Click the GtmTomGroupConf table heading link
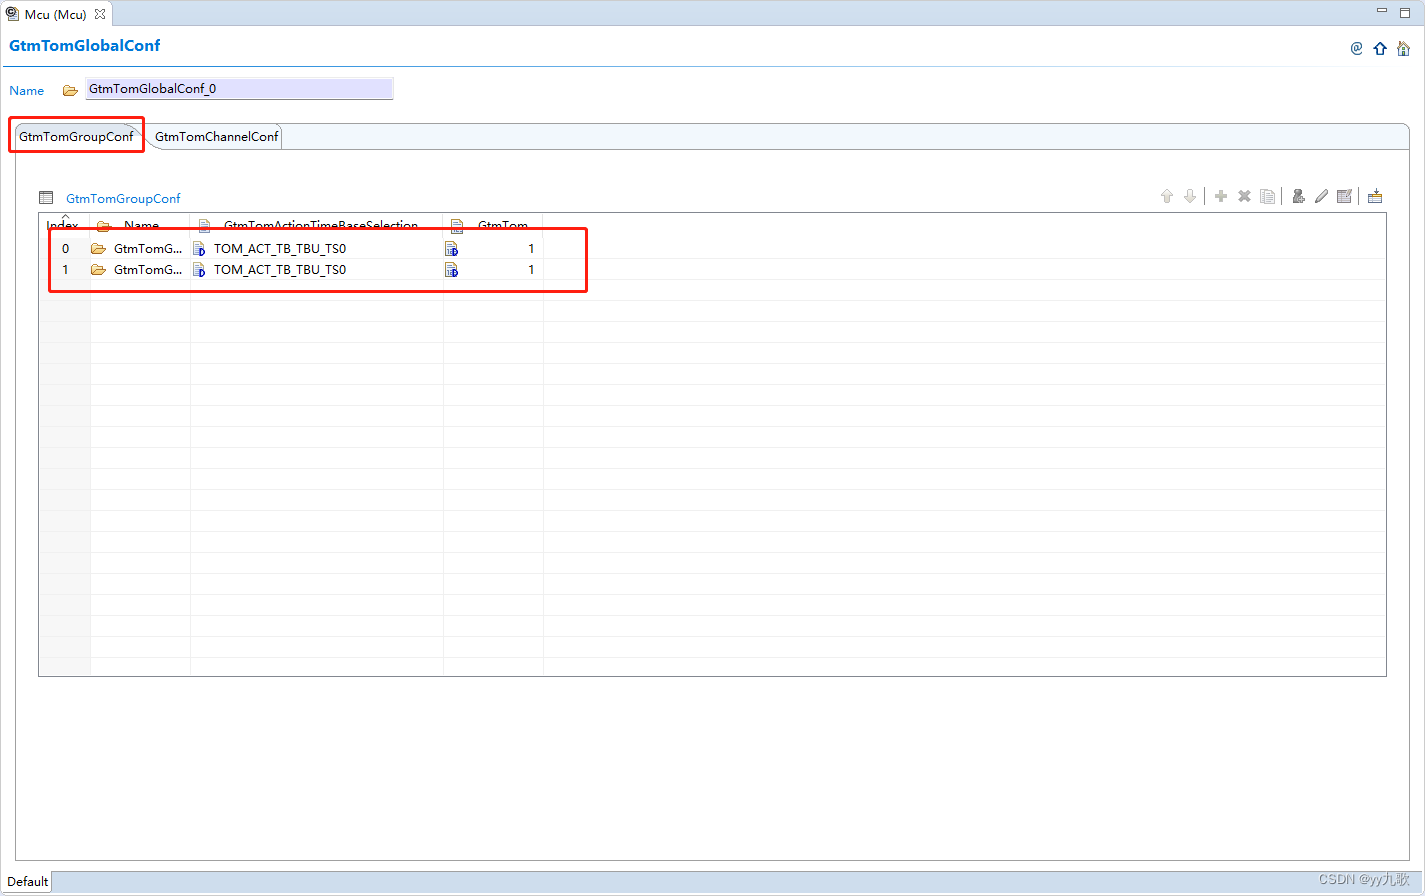The height and width of the screenshot is (896, 1425). (123, 198)
